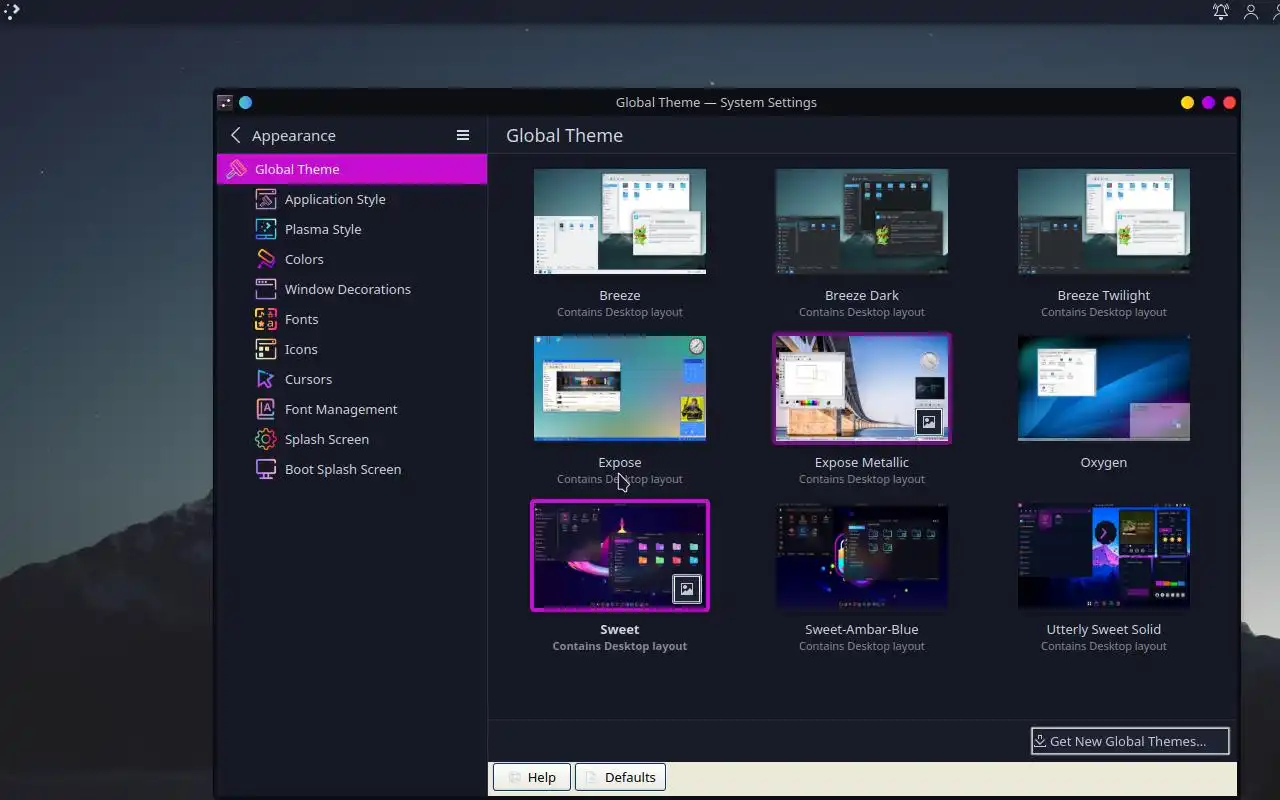Image resolution: width=1280 pixels, height=800 pixels.
Task: Select the Breeze theme thumbnail
Action: coord(620,221)
